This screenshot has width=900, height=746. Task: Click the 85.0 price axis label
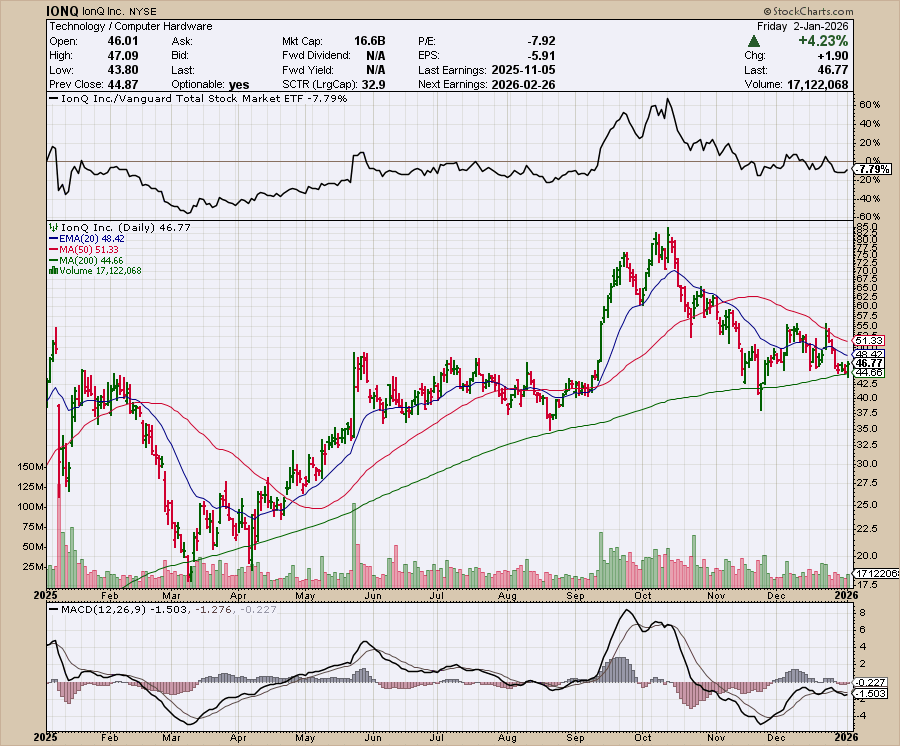866,227
